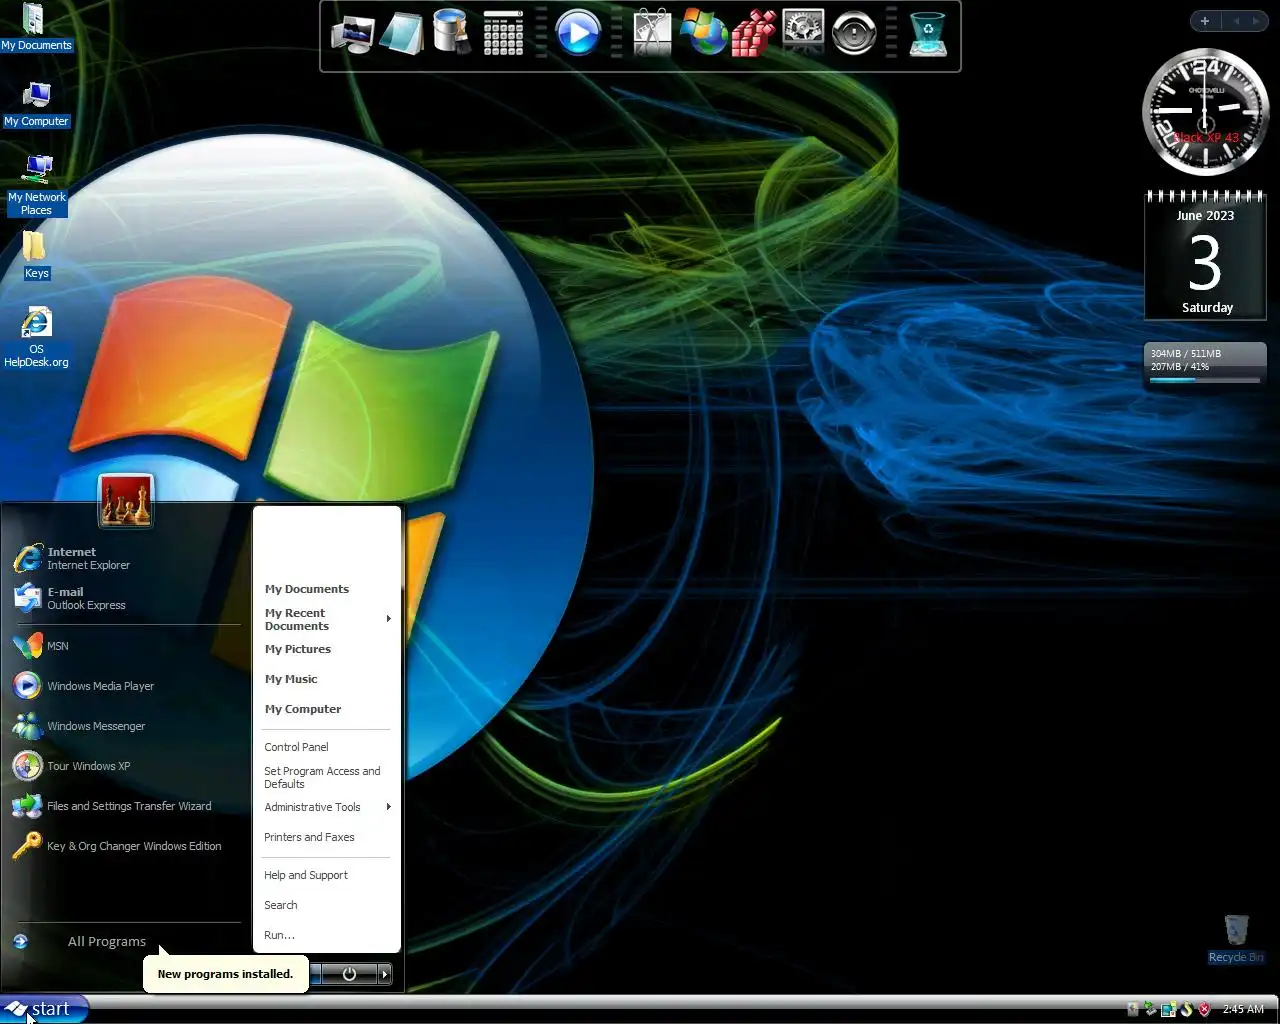This screenshot has height=1024, width=1280.
Task: Expand the Administrative Tools submenu arrow
Action: pos(388,807)
